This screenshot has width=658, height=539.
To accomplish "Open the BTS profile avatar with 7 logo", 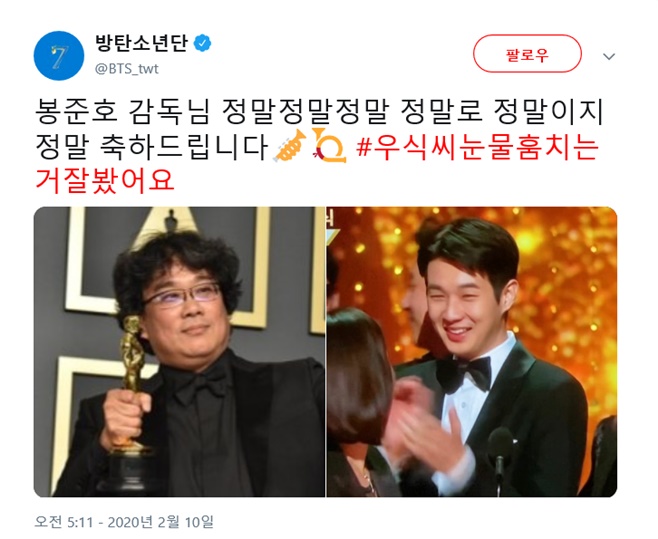I will (59, 55).
